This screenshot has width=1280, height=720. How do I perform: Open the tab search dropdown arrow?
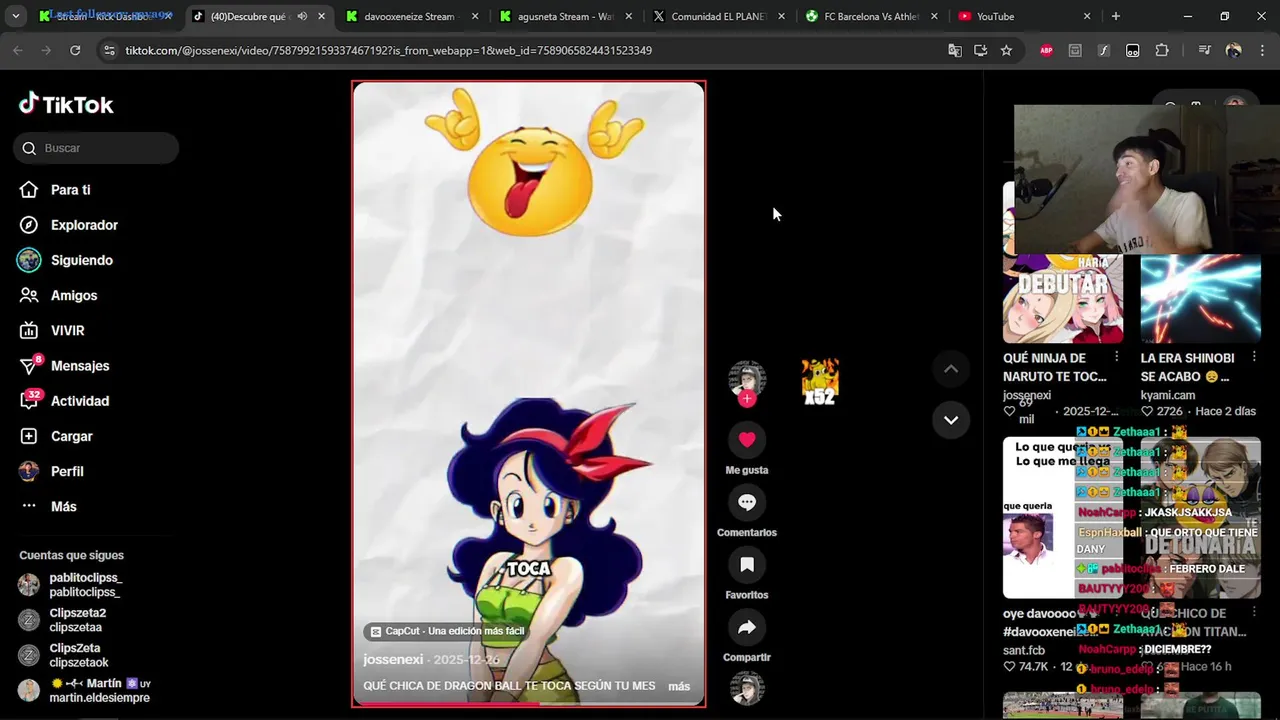[x=17, y=16]
